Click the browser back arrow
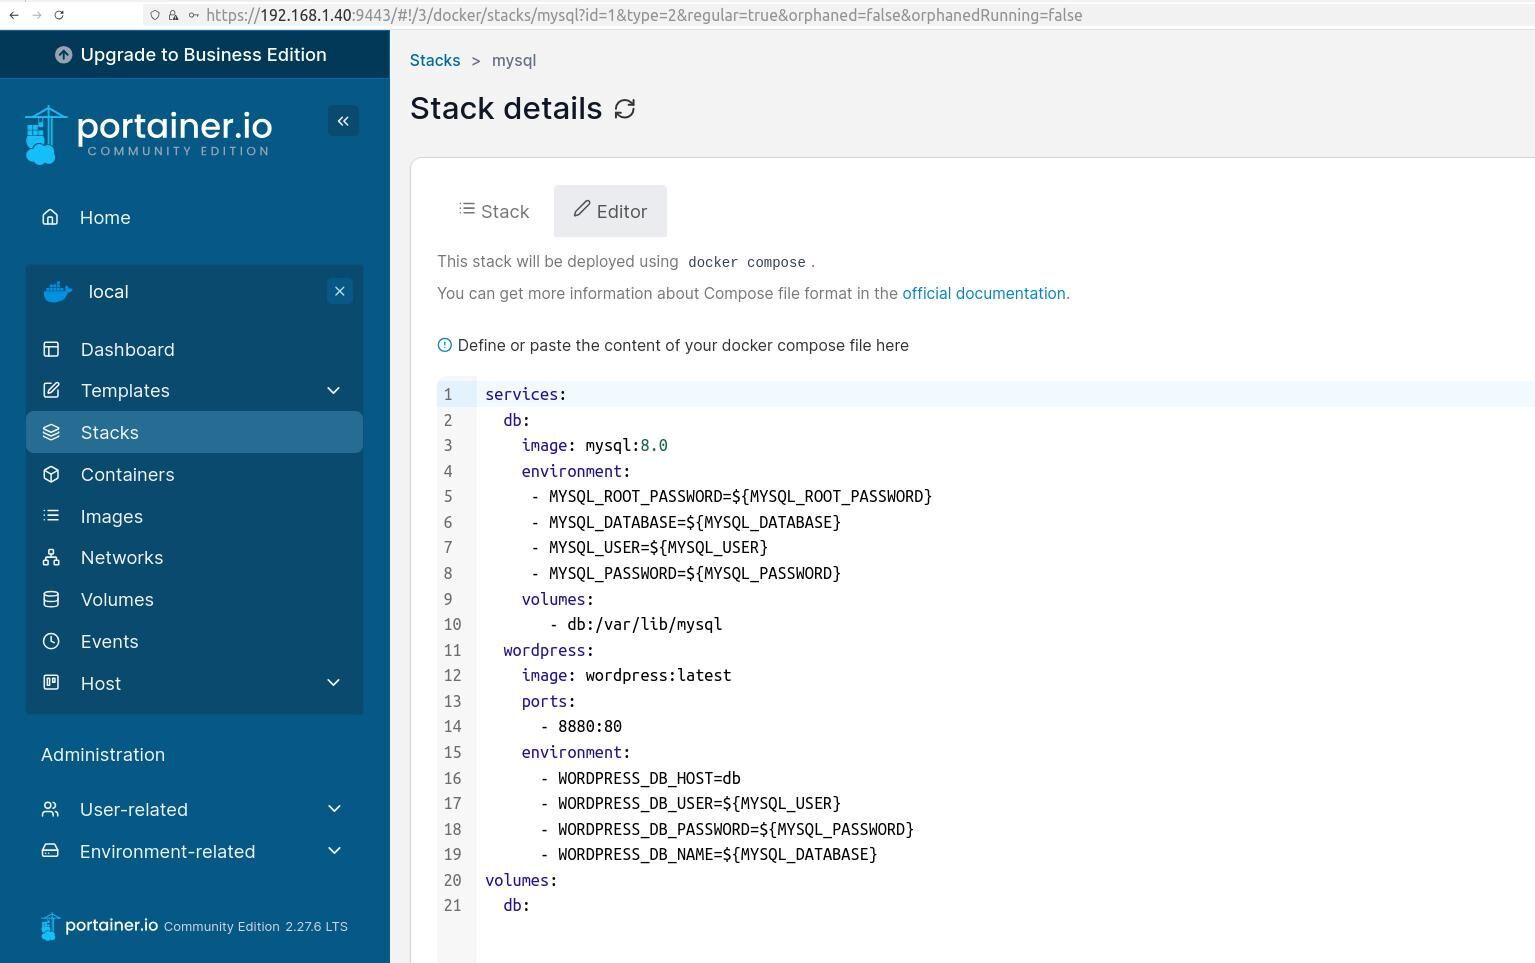1535x963 pixels. click(14, 15)
